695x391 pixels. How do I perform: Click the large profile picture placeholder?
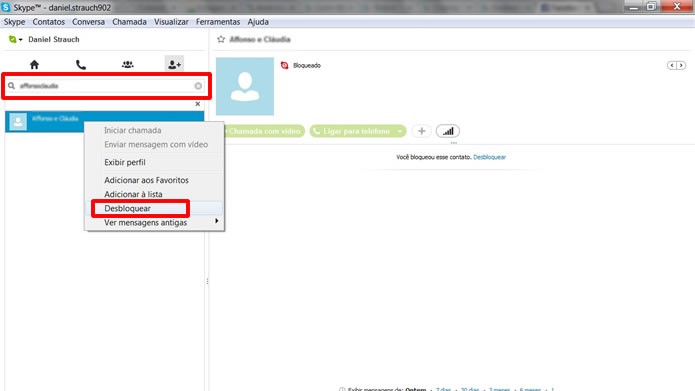[x=245, y=86]
